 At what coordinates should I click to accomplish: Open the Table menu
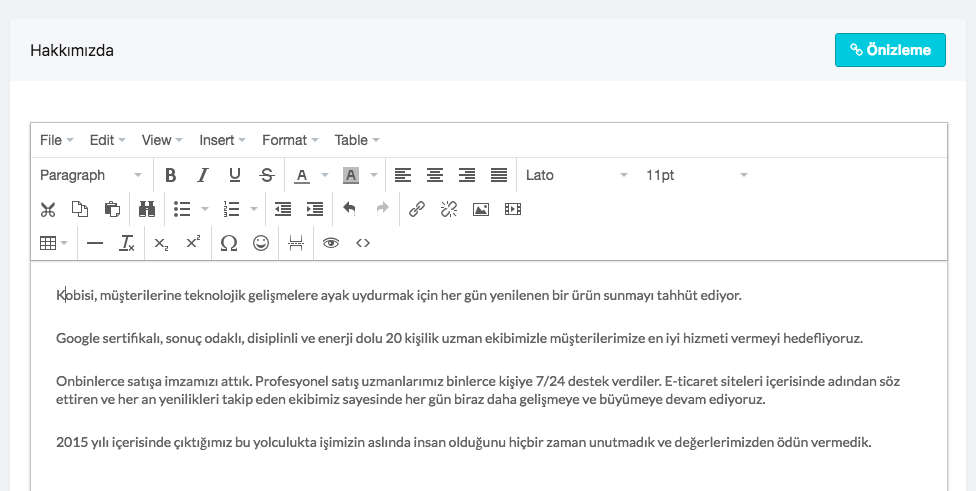pyautogui.click(x=357, y=140)
